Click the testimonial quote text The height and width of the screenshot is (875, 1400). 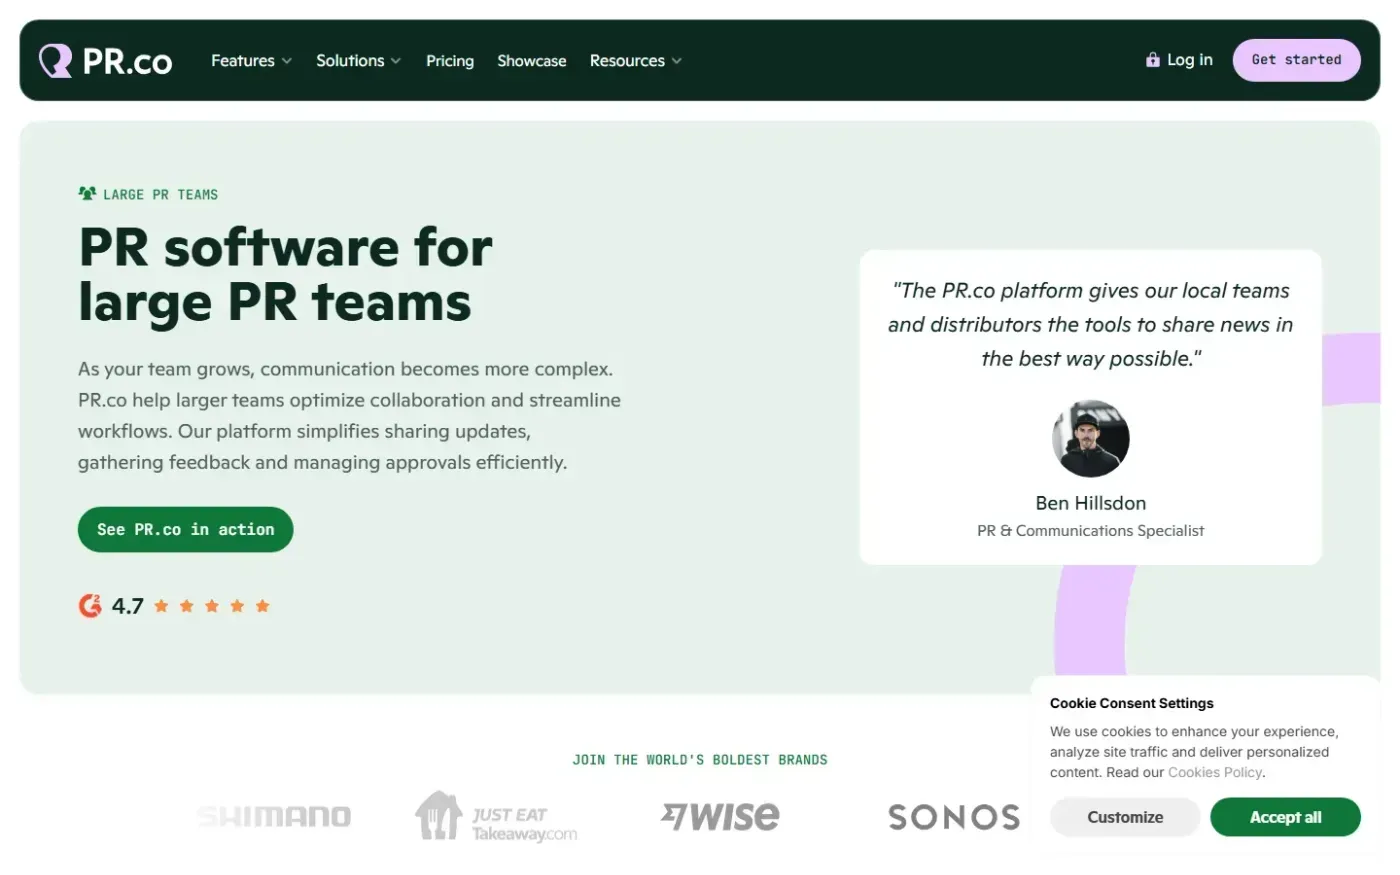[x=1091, y=325]
